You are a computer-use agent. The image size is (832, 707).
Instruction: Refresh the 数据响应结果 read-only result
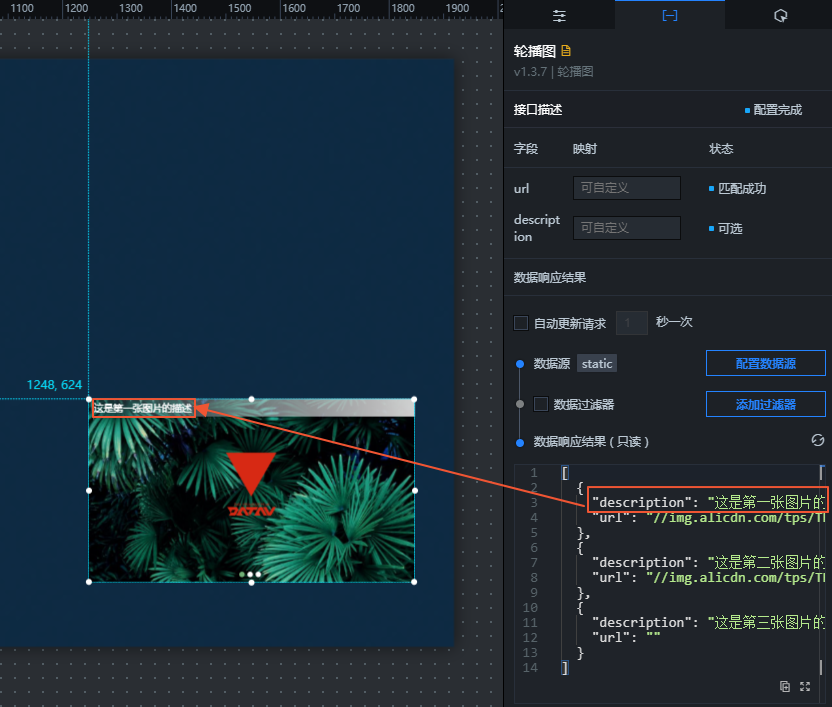[817, 440]
